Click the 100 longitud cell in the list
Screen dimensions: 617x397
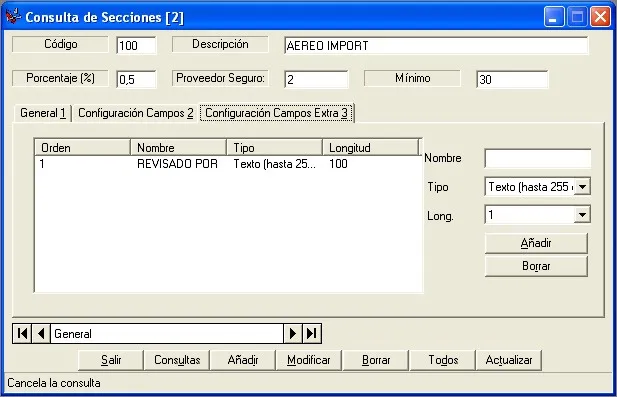(338, 164)
